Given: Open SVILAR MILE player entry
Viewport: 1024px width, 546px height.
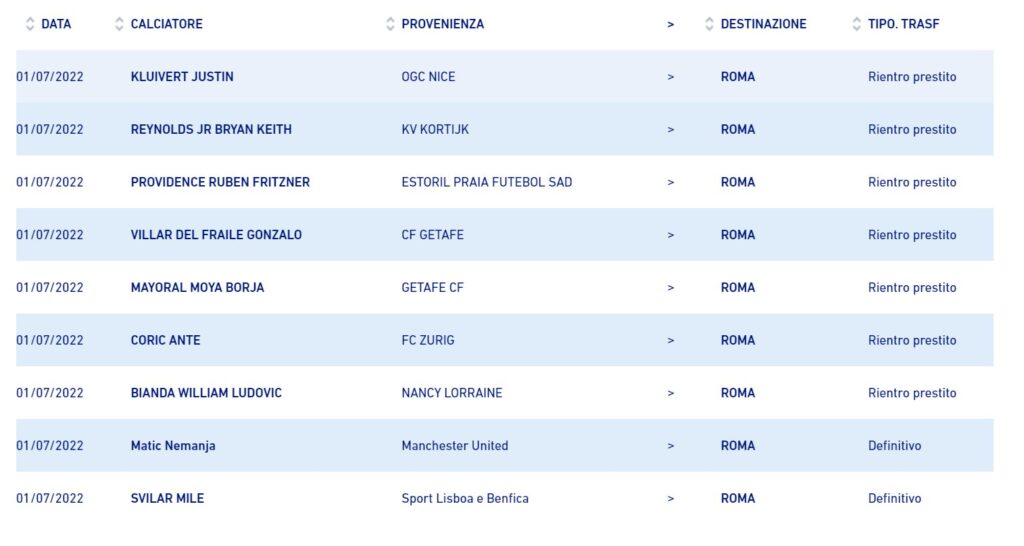Looking at the screenshot, I should [x=167, y=498].
